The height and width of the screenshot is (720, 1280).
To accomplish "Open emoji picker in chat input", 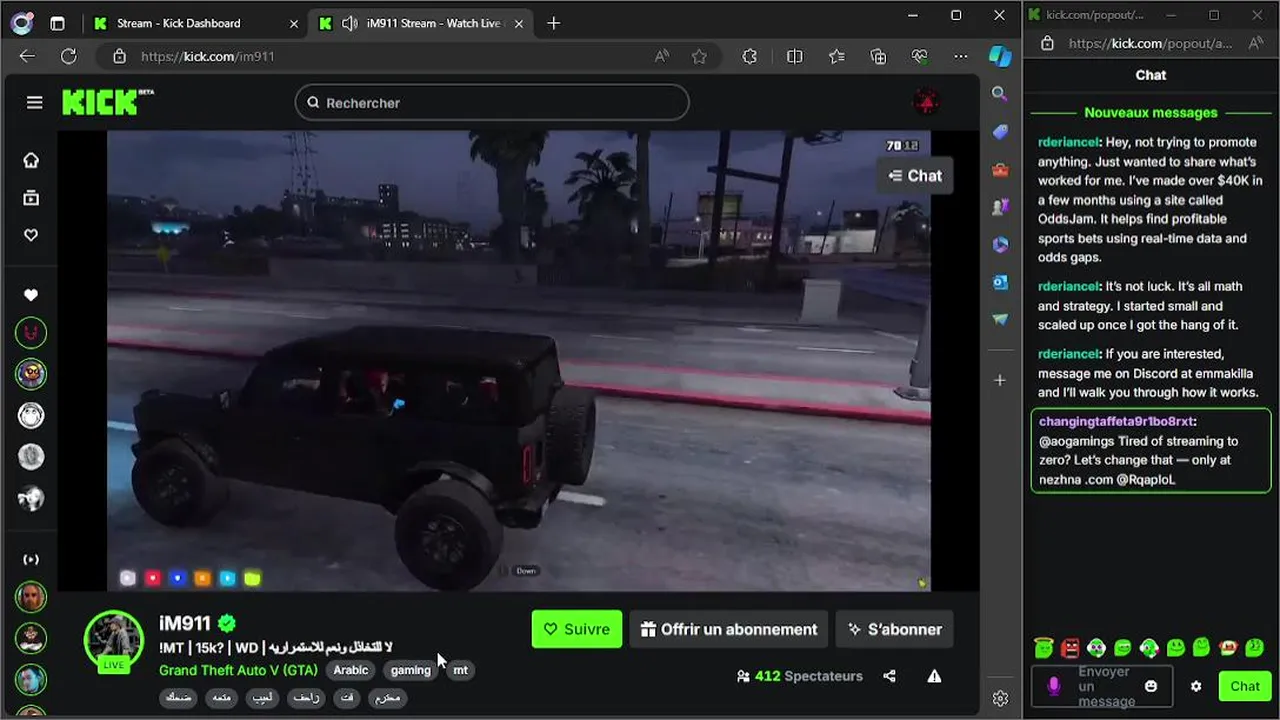I will click(1151, 686).
